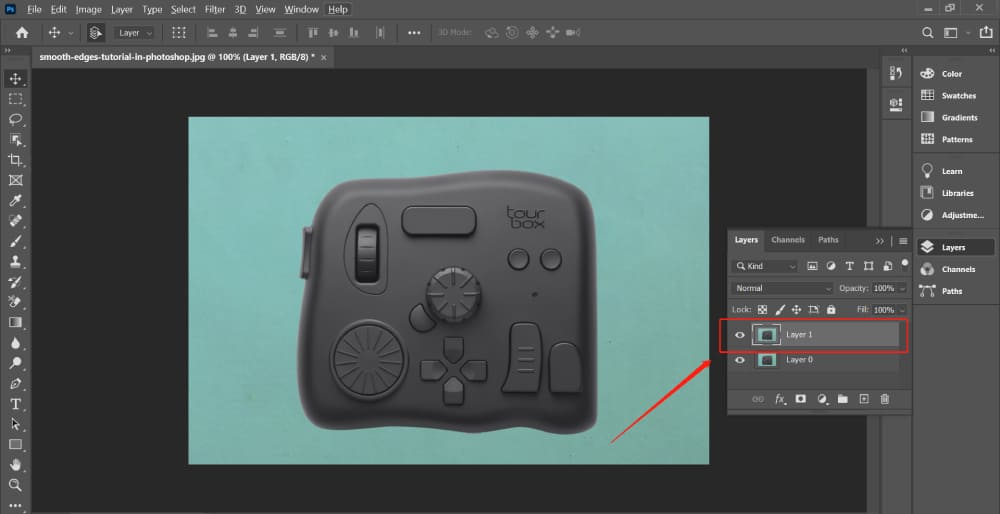Select the Rectangular Marquee tool
Viewport: 1000px width, 514px height.
click(15, 99)
